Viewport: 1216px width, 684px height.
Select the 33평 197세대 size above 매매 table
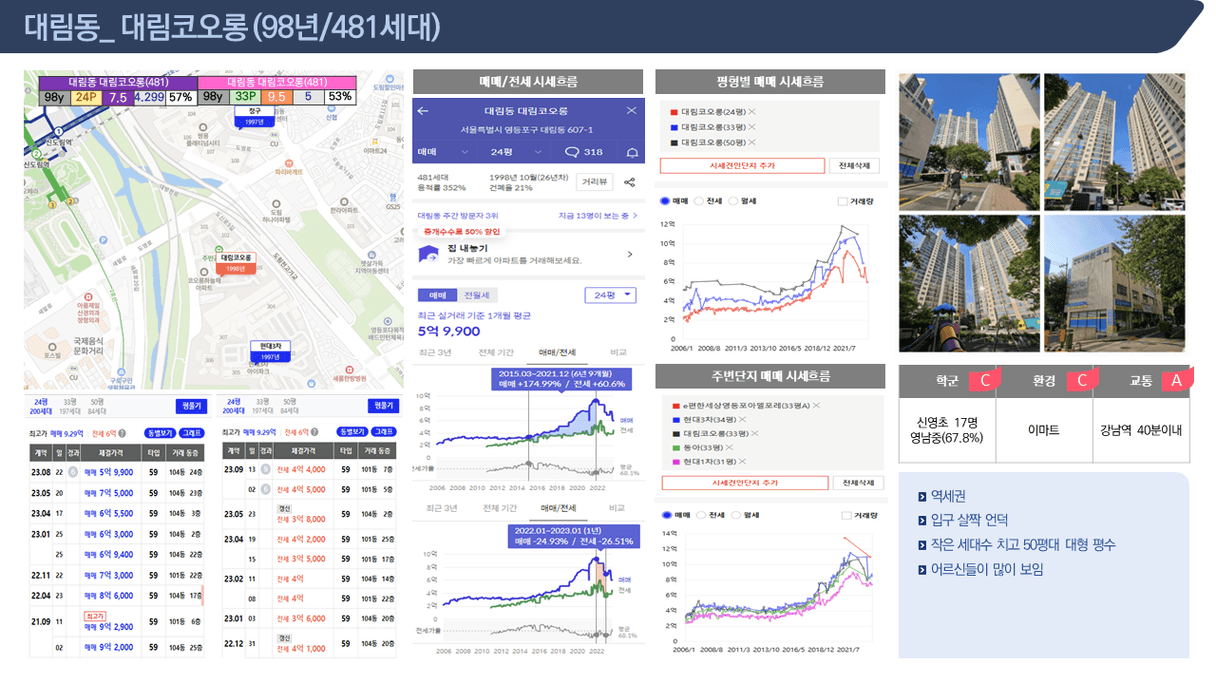pyautogui.click(x=68, y=406)
